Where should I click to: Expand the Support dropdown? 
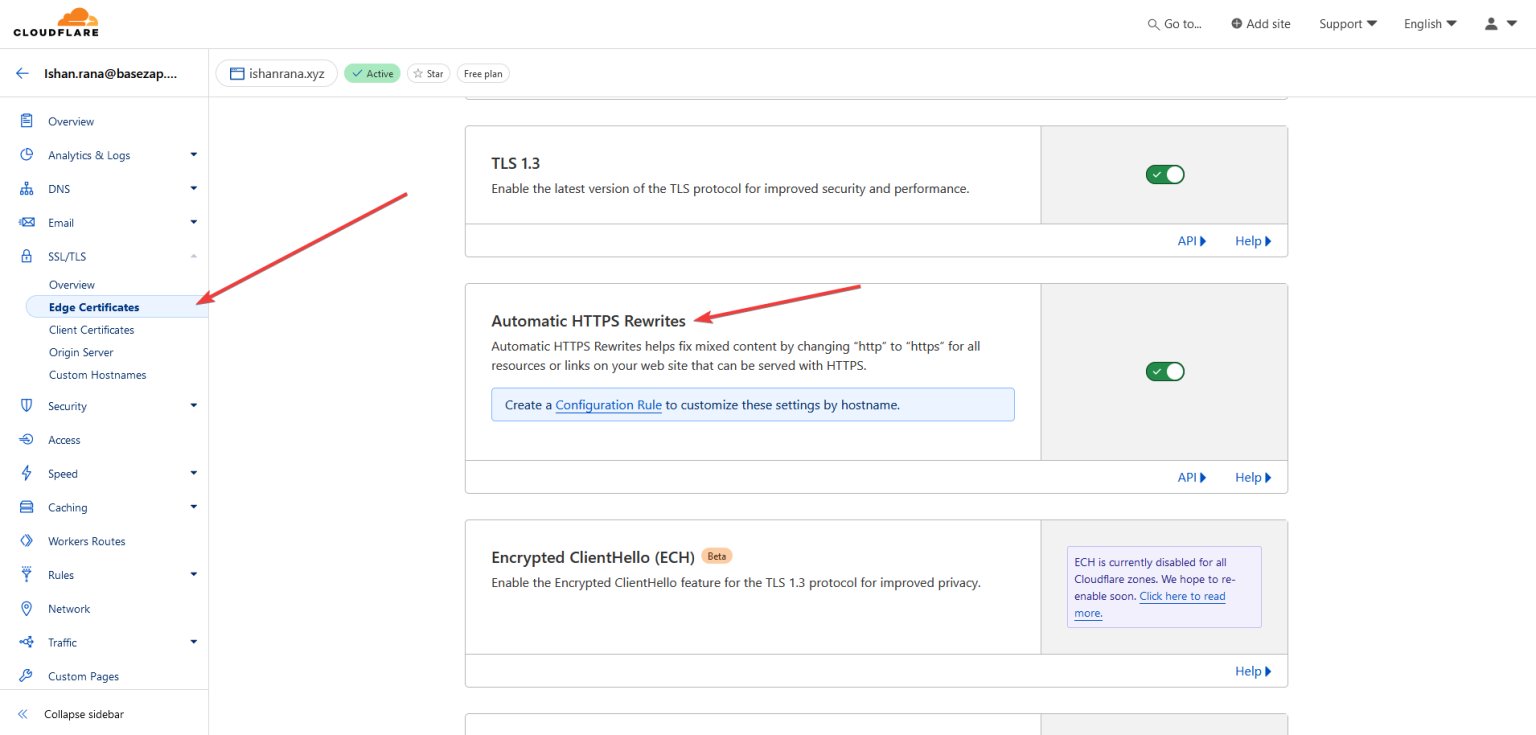click(1347, 23)
